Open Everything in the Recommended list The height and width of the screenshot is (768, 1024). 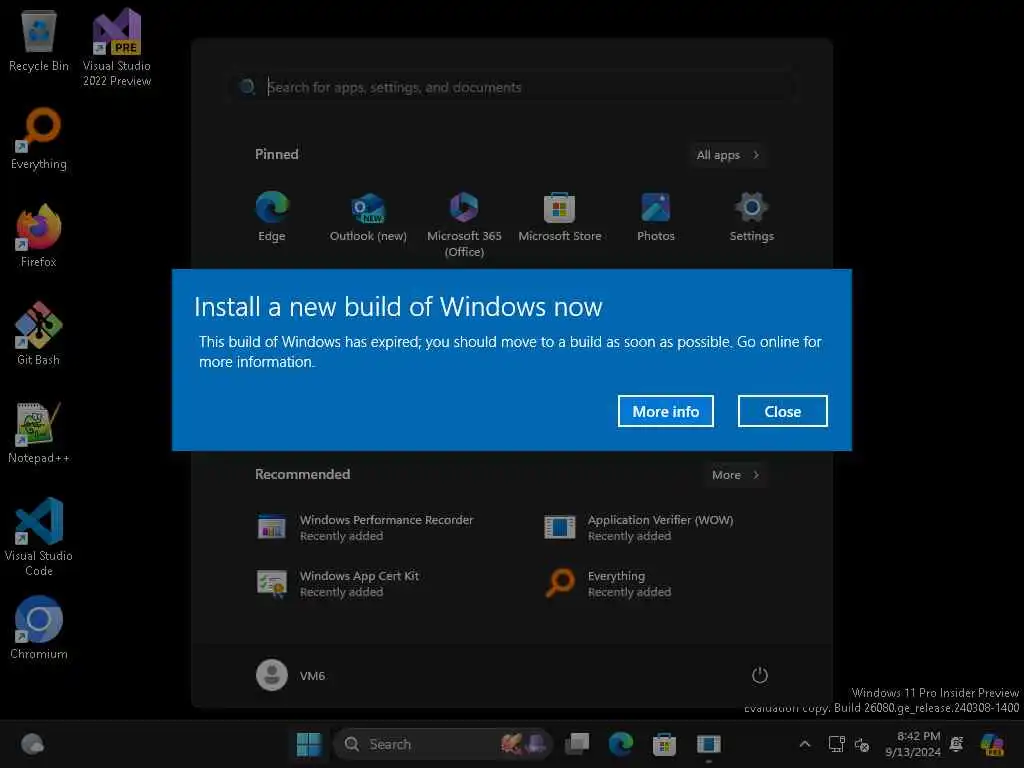(609, 584)
